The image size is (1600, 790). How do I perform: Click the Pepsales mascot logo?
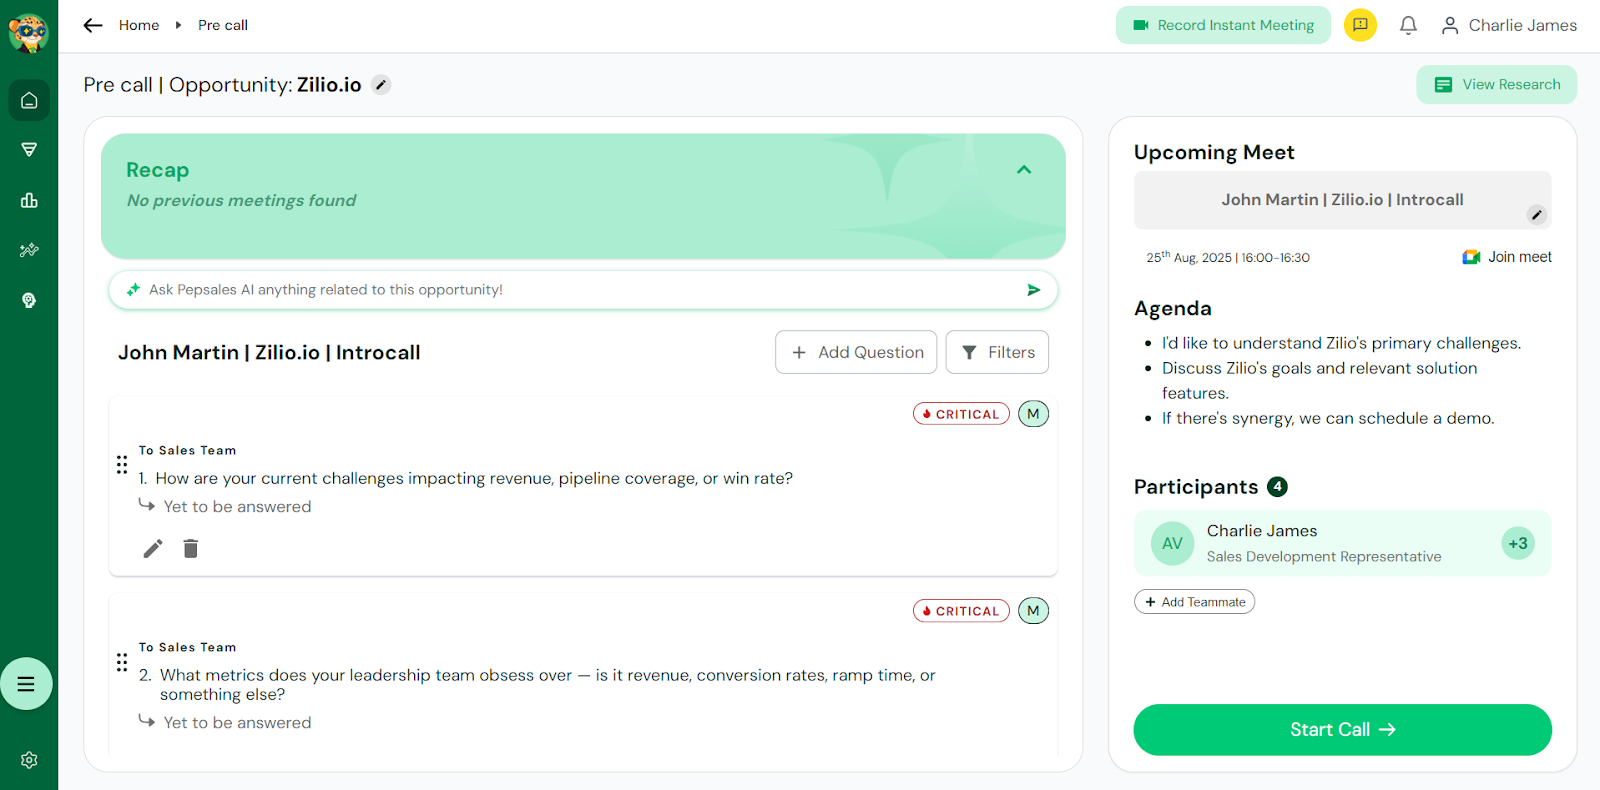(x=28, y=32)
